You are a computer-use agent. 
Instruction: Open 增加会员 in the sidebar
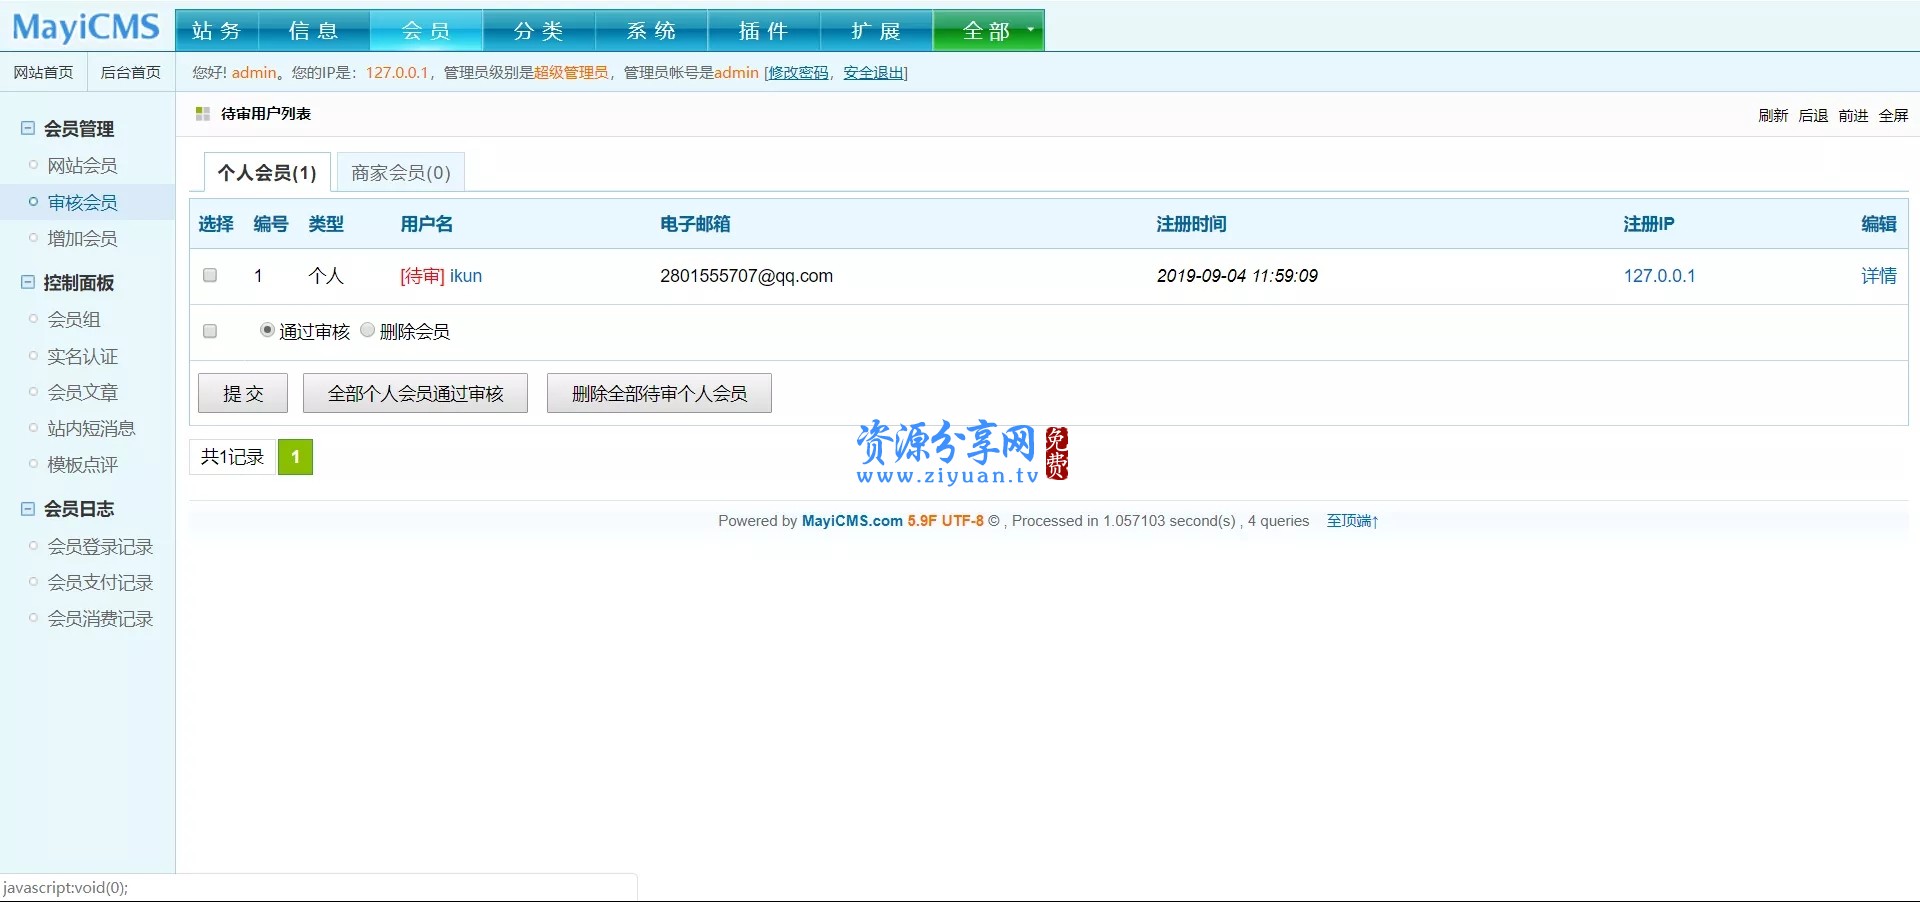coord(82,239)
